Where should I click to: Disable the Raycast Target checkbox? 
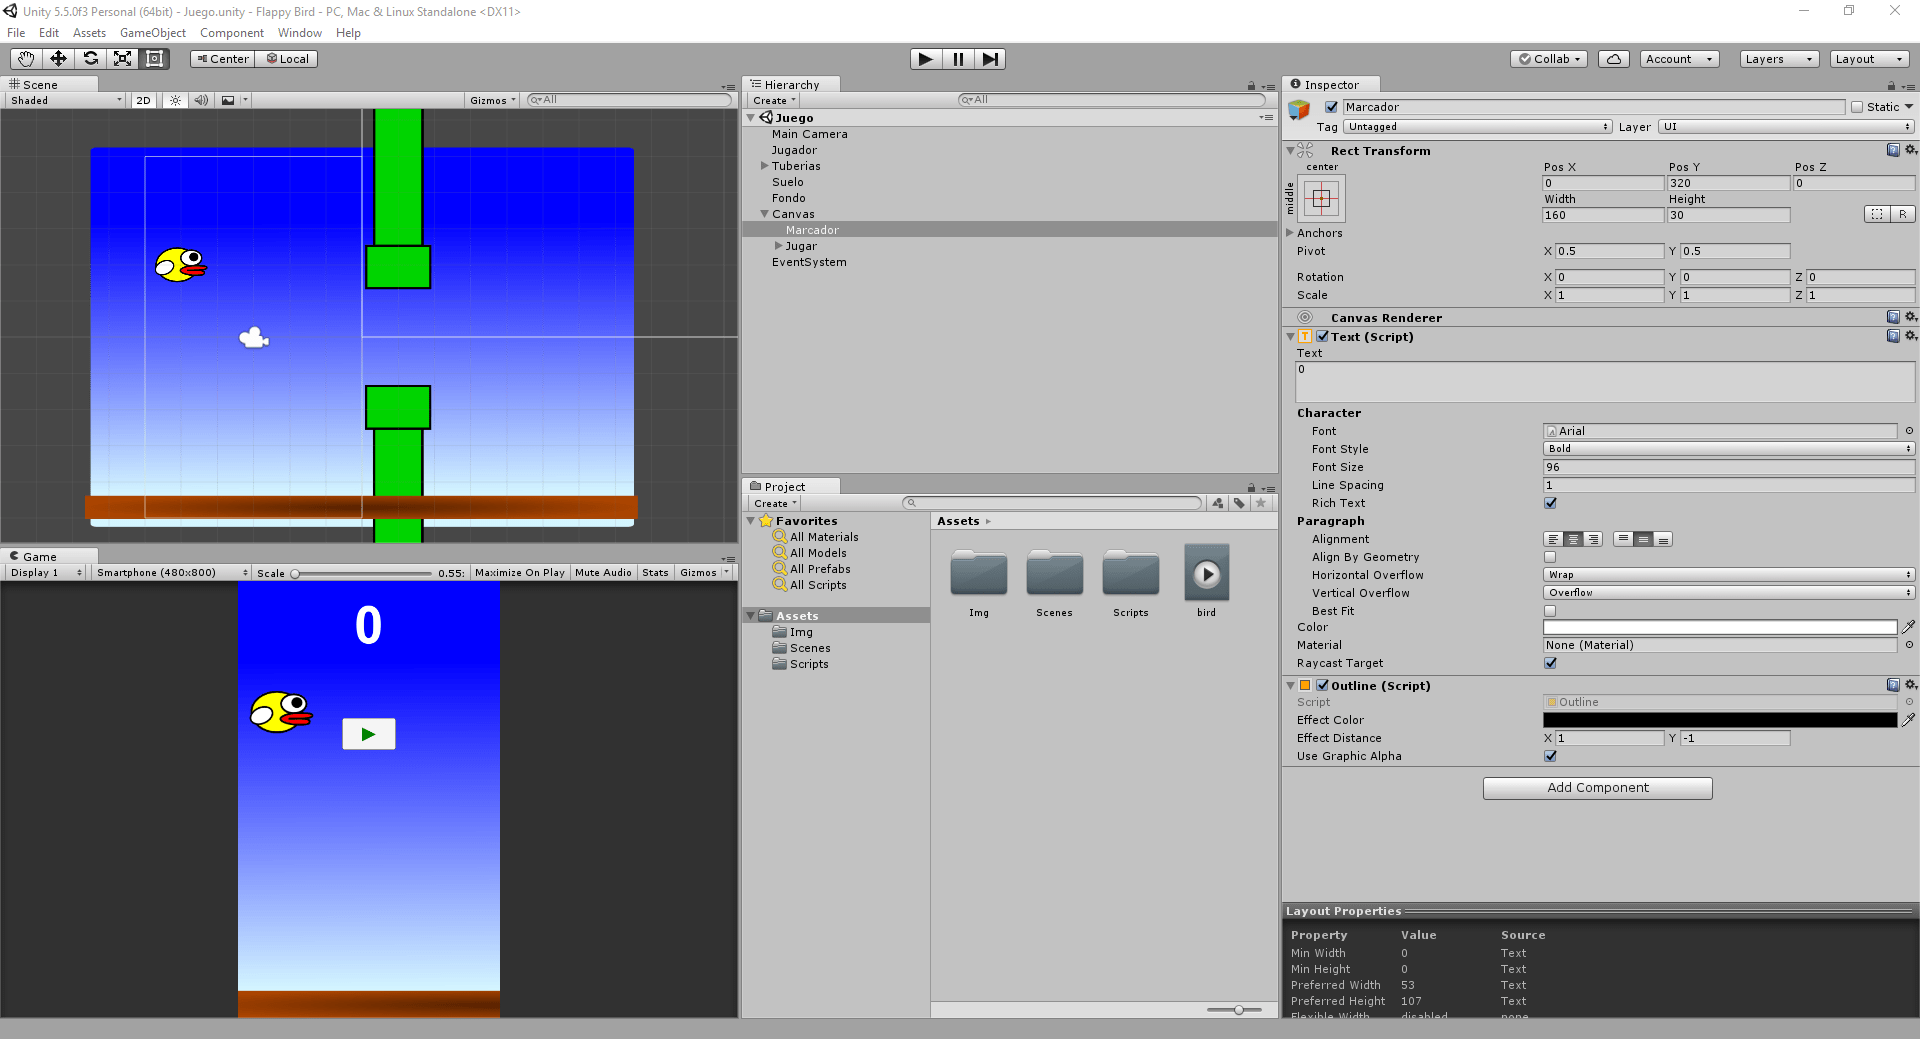point(1550,663)
